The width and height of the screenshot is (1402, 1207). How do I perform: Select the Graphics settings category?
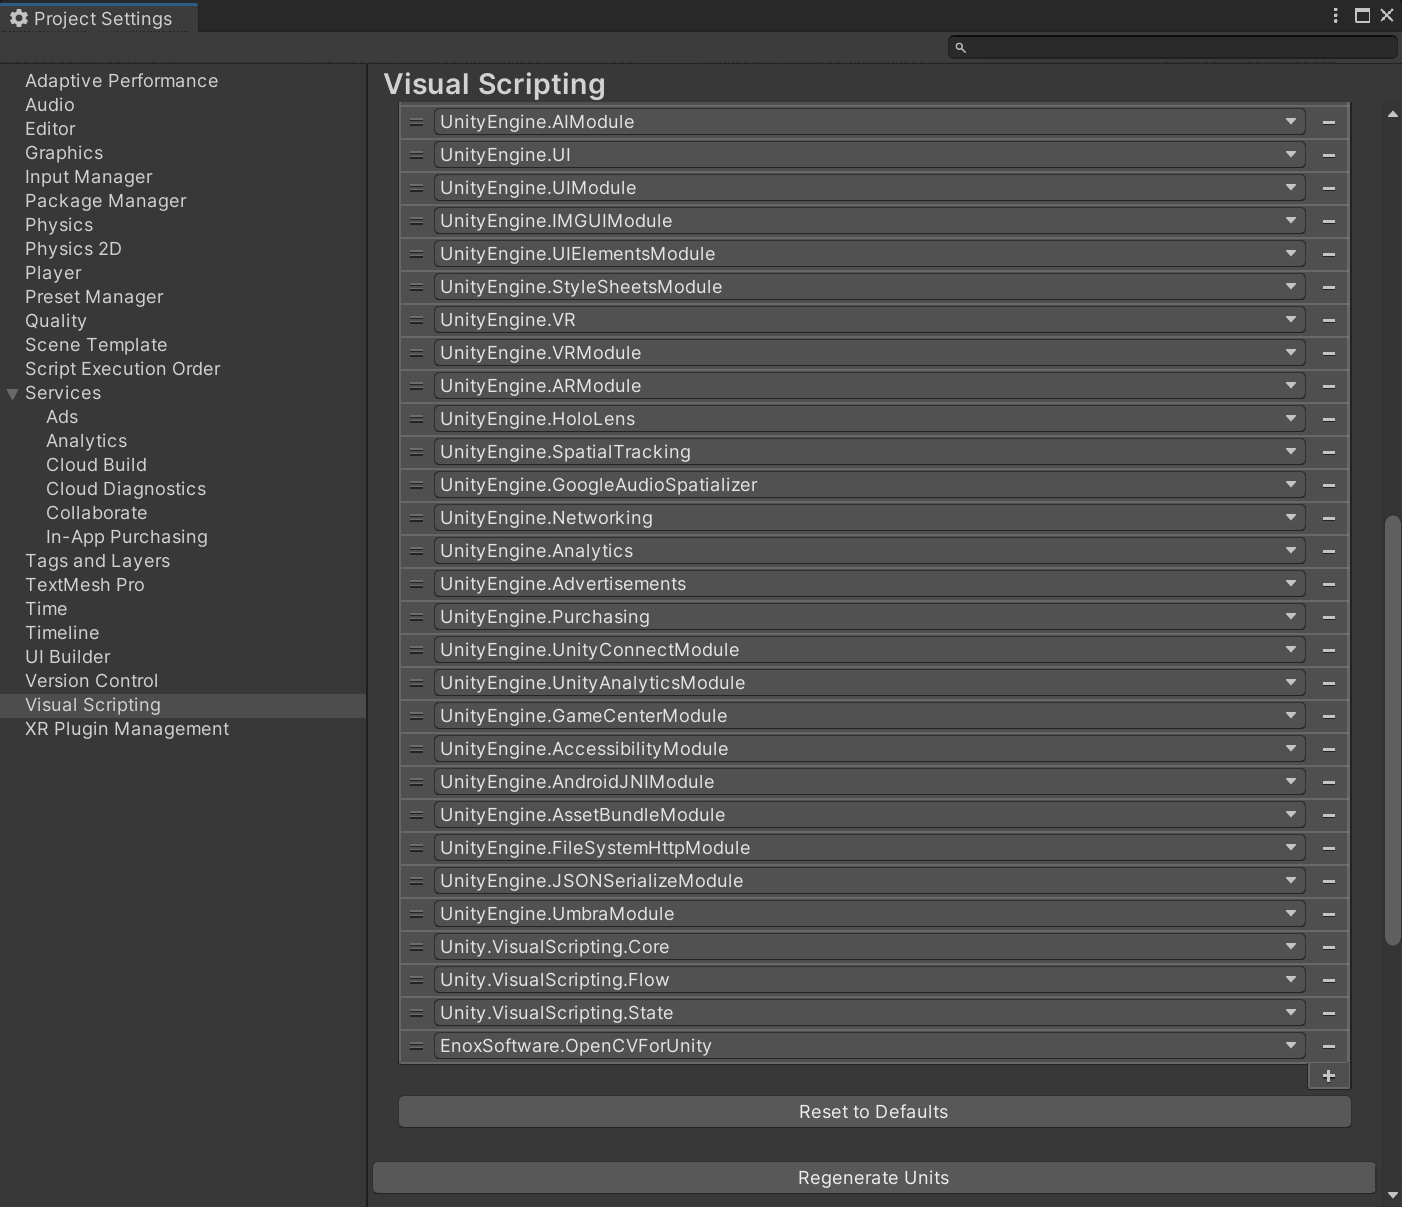[x=64, y=153]
